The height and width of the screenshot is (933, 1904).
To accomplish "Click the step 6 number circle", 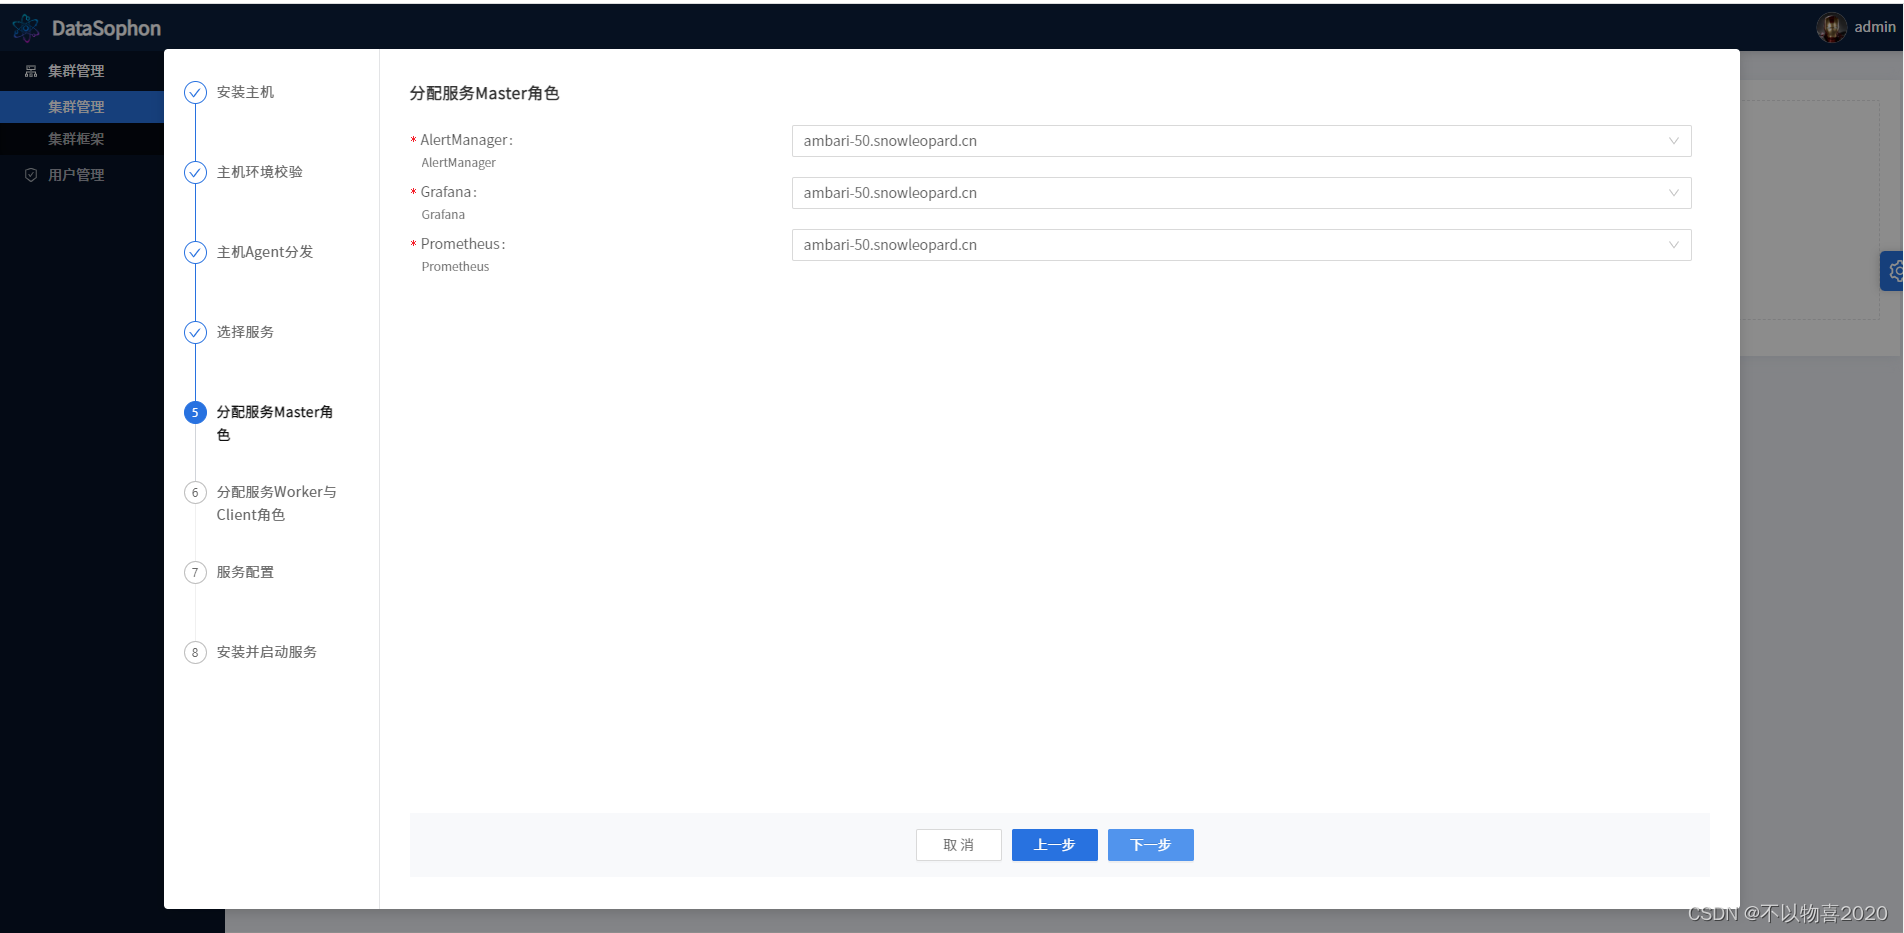I will click(x=195, y=492).
